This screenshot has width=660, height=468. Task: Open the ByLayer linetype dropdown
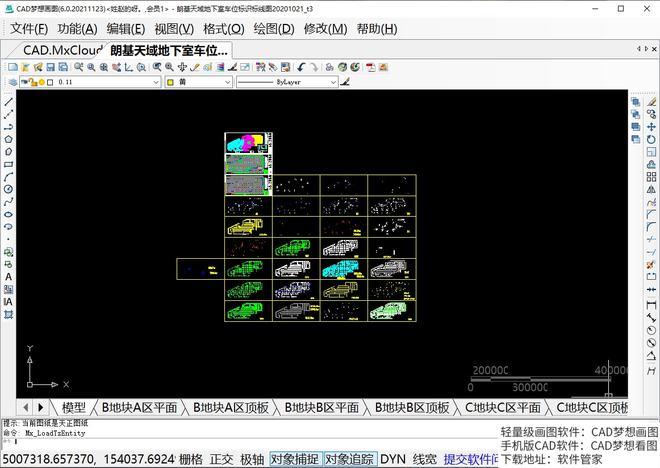click(x=287, y=82)
